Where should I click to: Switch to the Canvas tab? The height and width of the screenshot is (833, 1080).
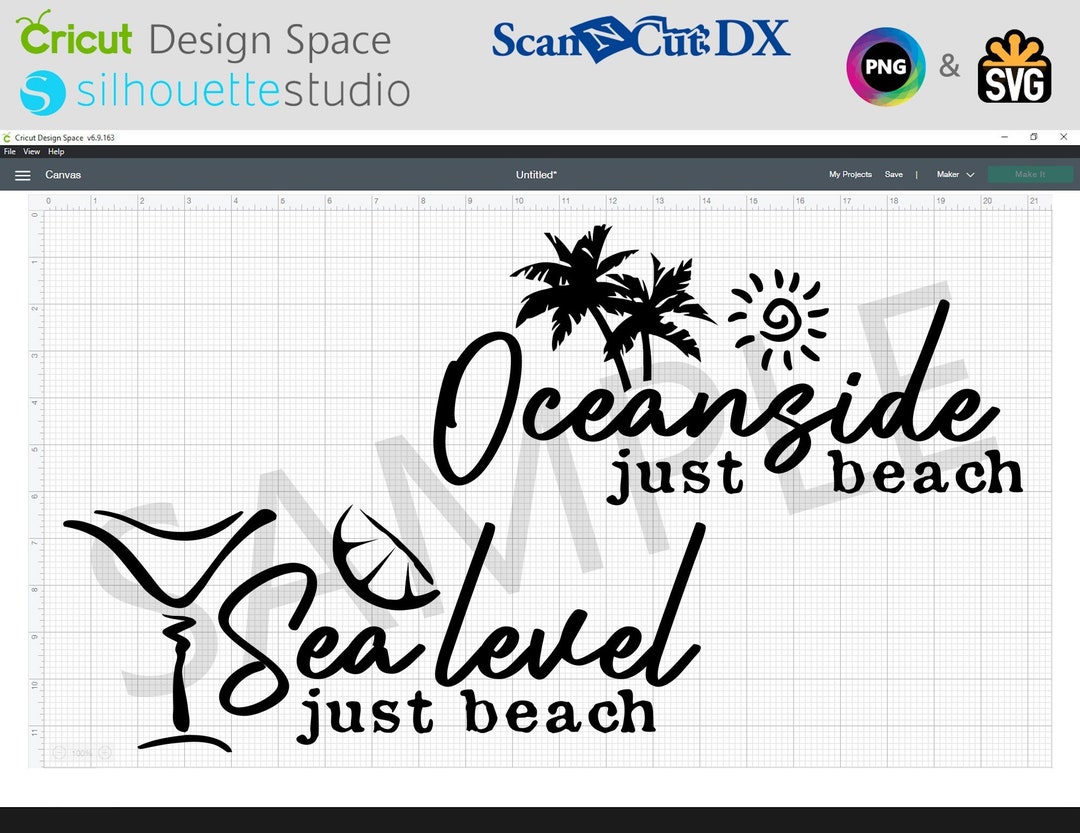click(x=63, y=174)
